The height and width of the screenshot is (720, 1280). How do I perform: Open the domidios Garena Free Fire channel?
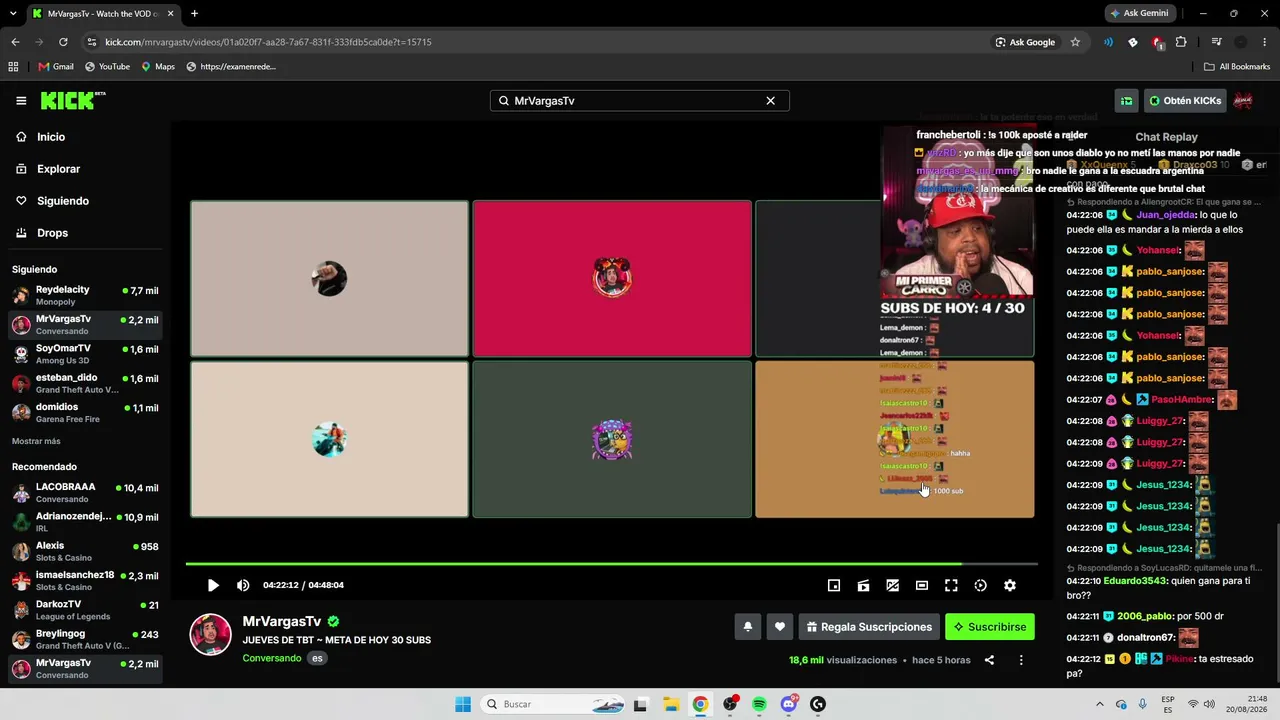click(85, 413)
